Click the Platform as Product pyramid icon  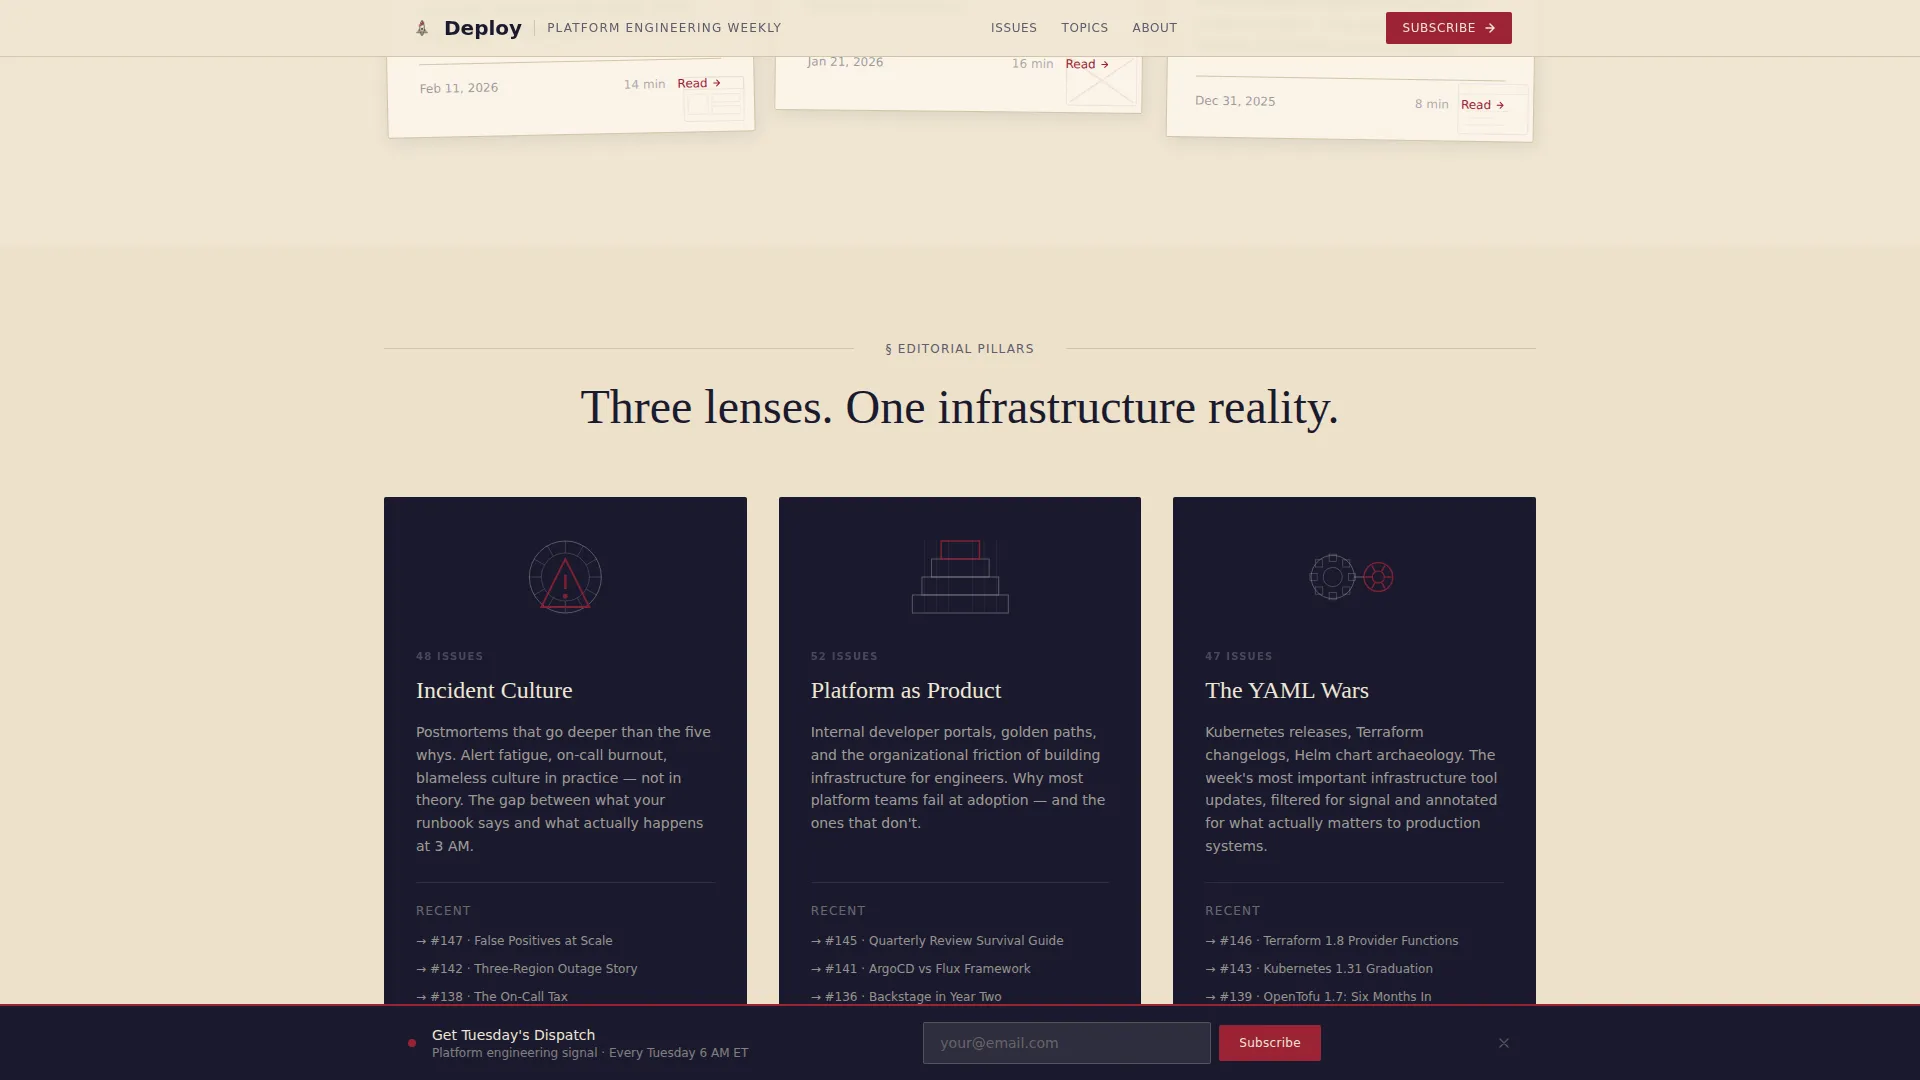tap(960, 577)
